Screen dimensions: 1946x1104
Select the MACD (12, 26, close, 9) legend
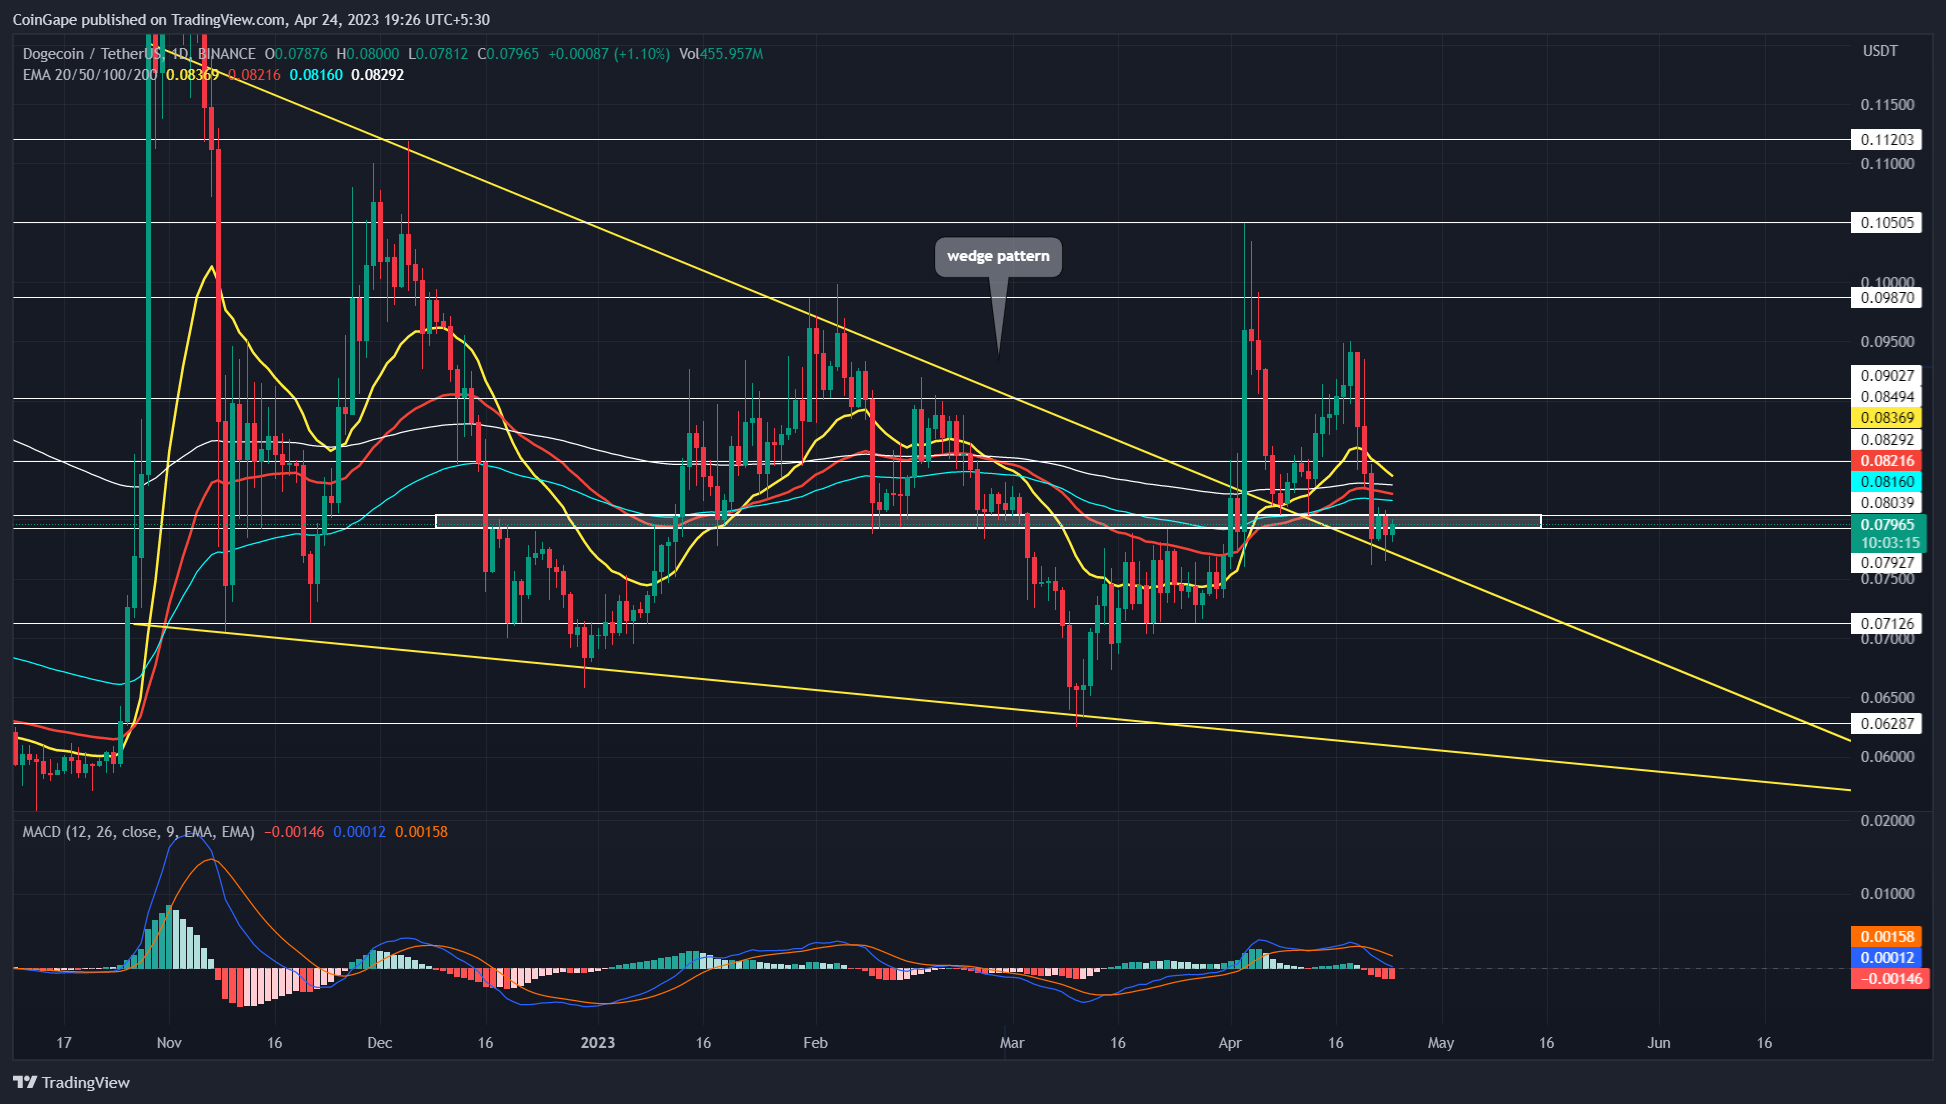point(138,832)
